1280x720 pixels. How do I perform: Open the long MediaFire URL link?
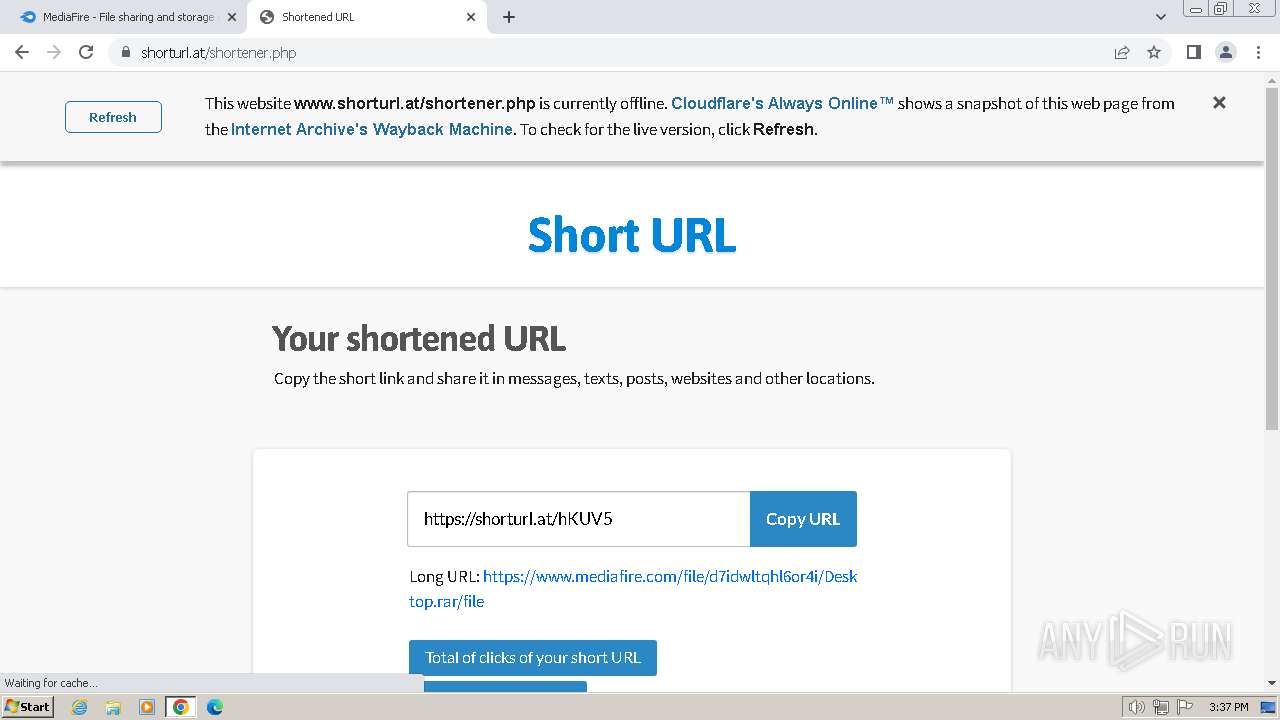coord(633,589)
